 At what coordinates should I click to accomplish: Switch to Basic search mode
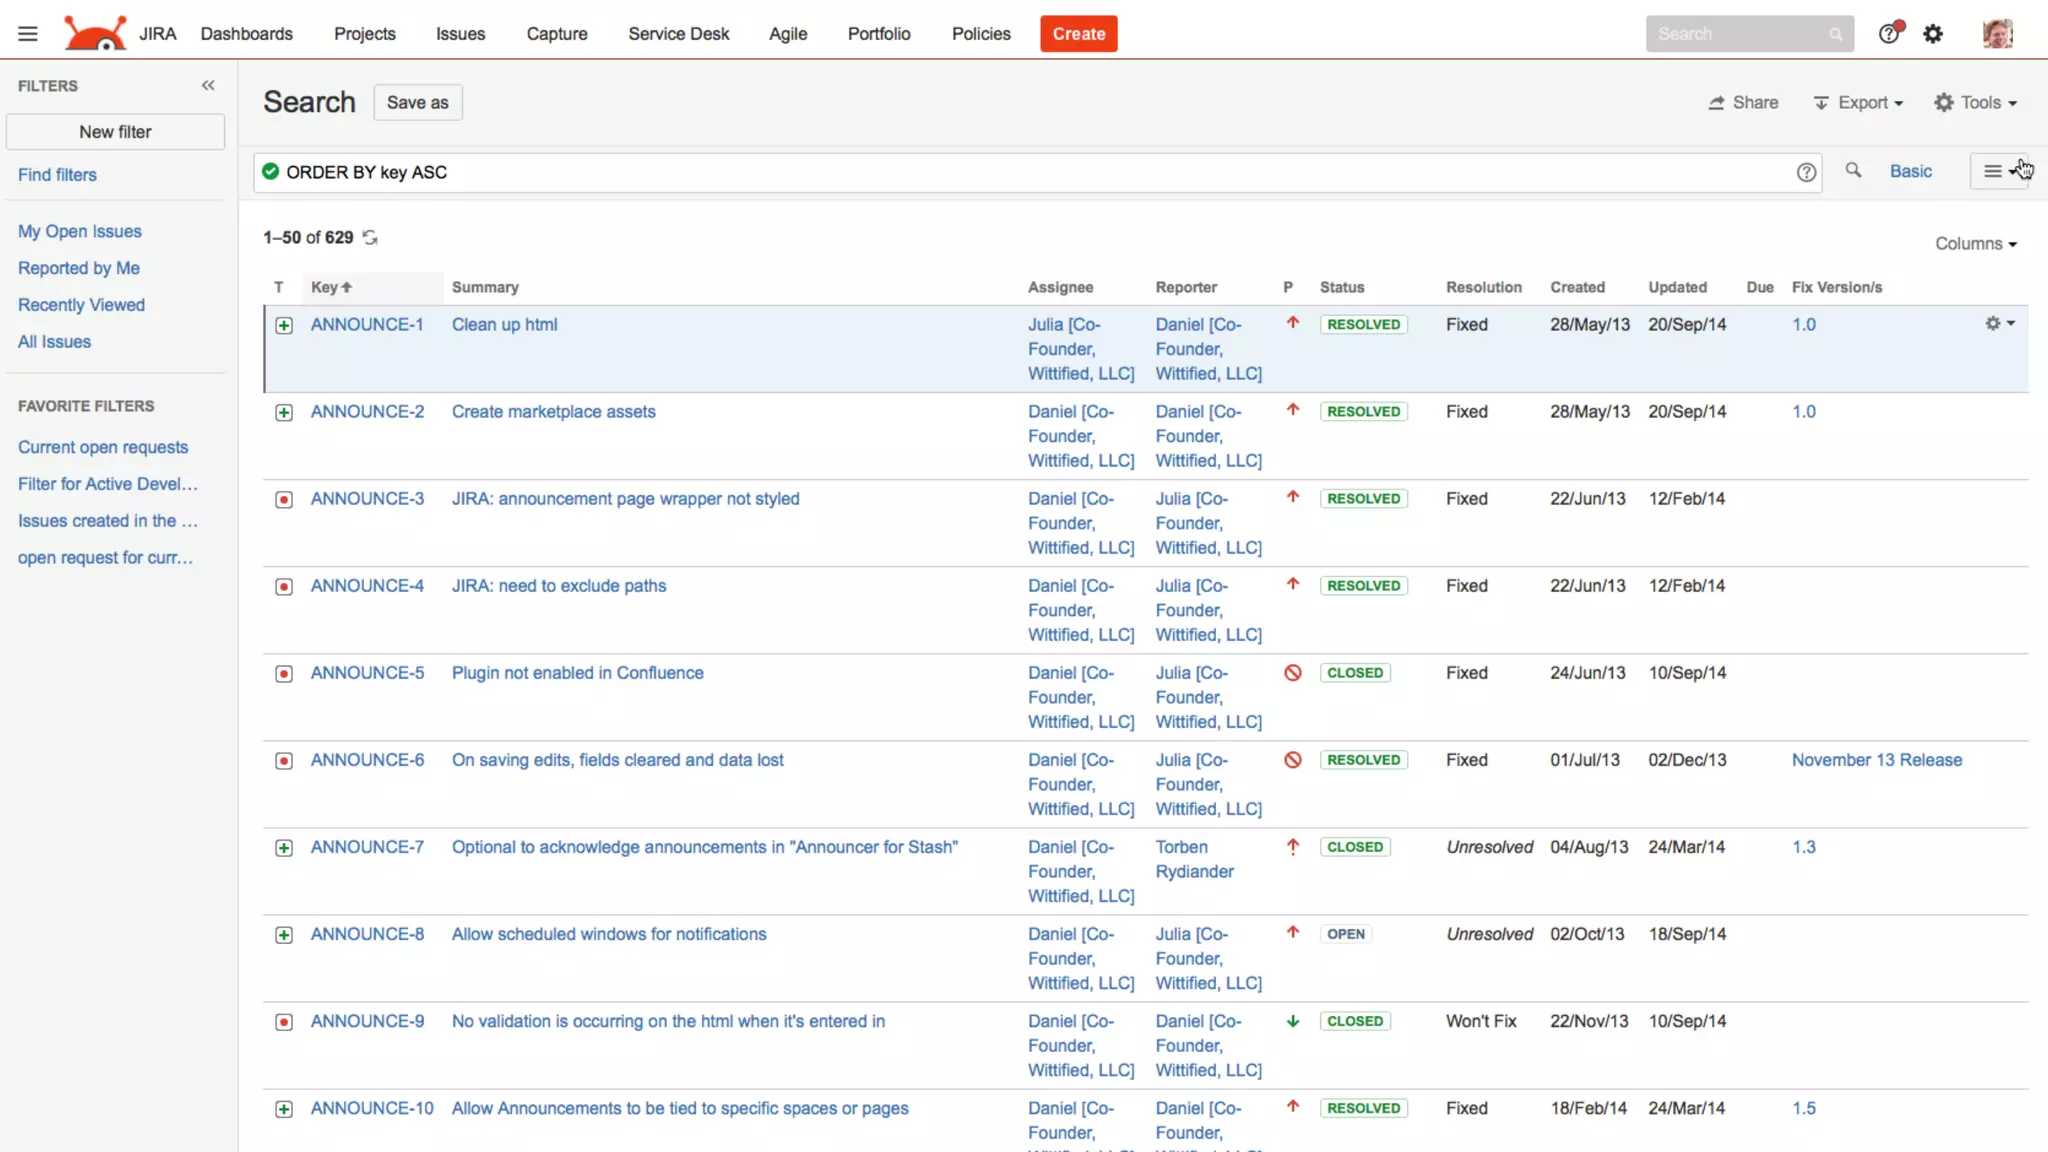(1910, 172)
